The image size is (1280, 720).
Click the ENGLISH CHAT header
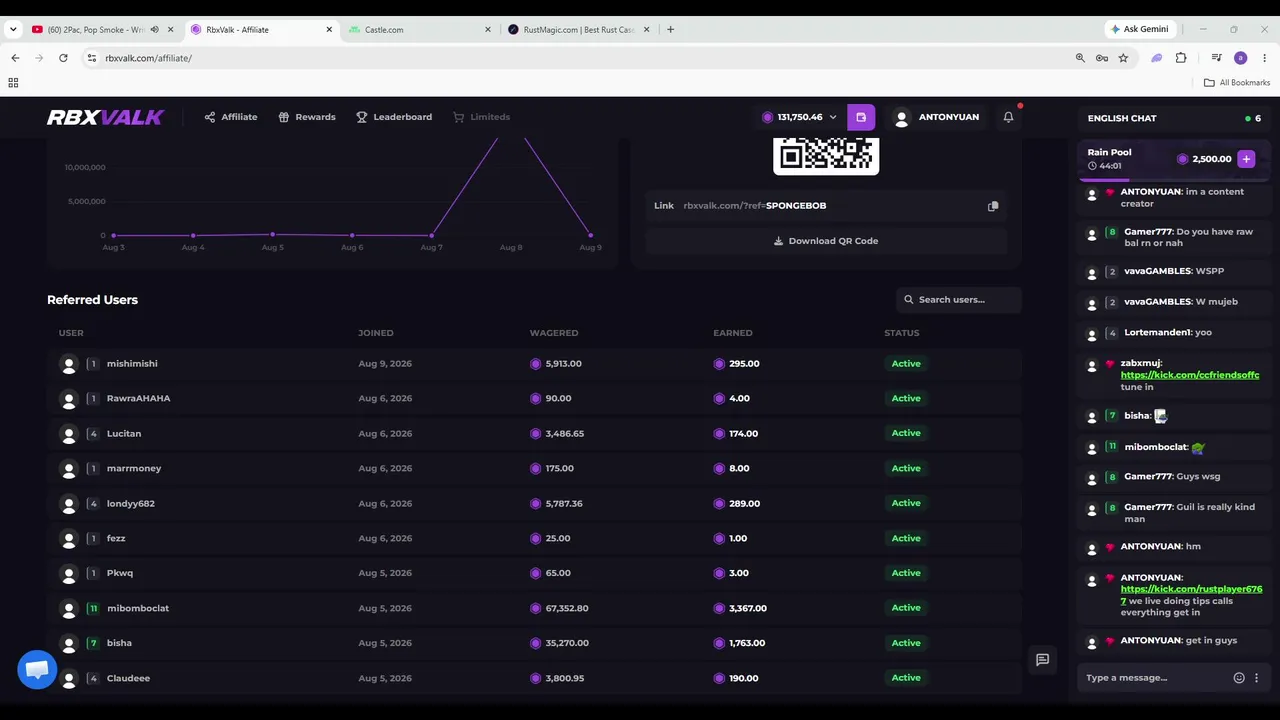coord(1122,118)
